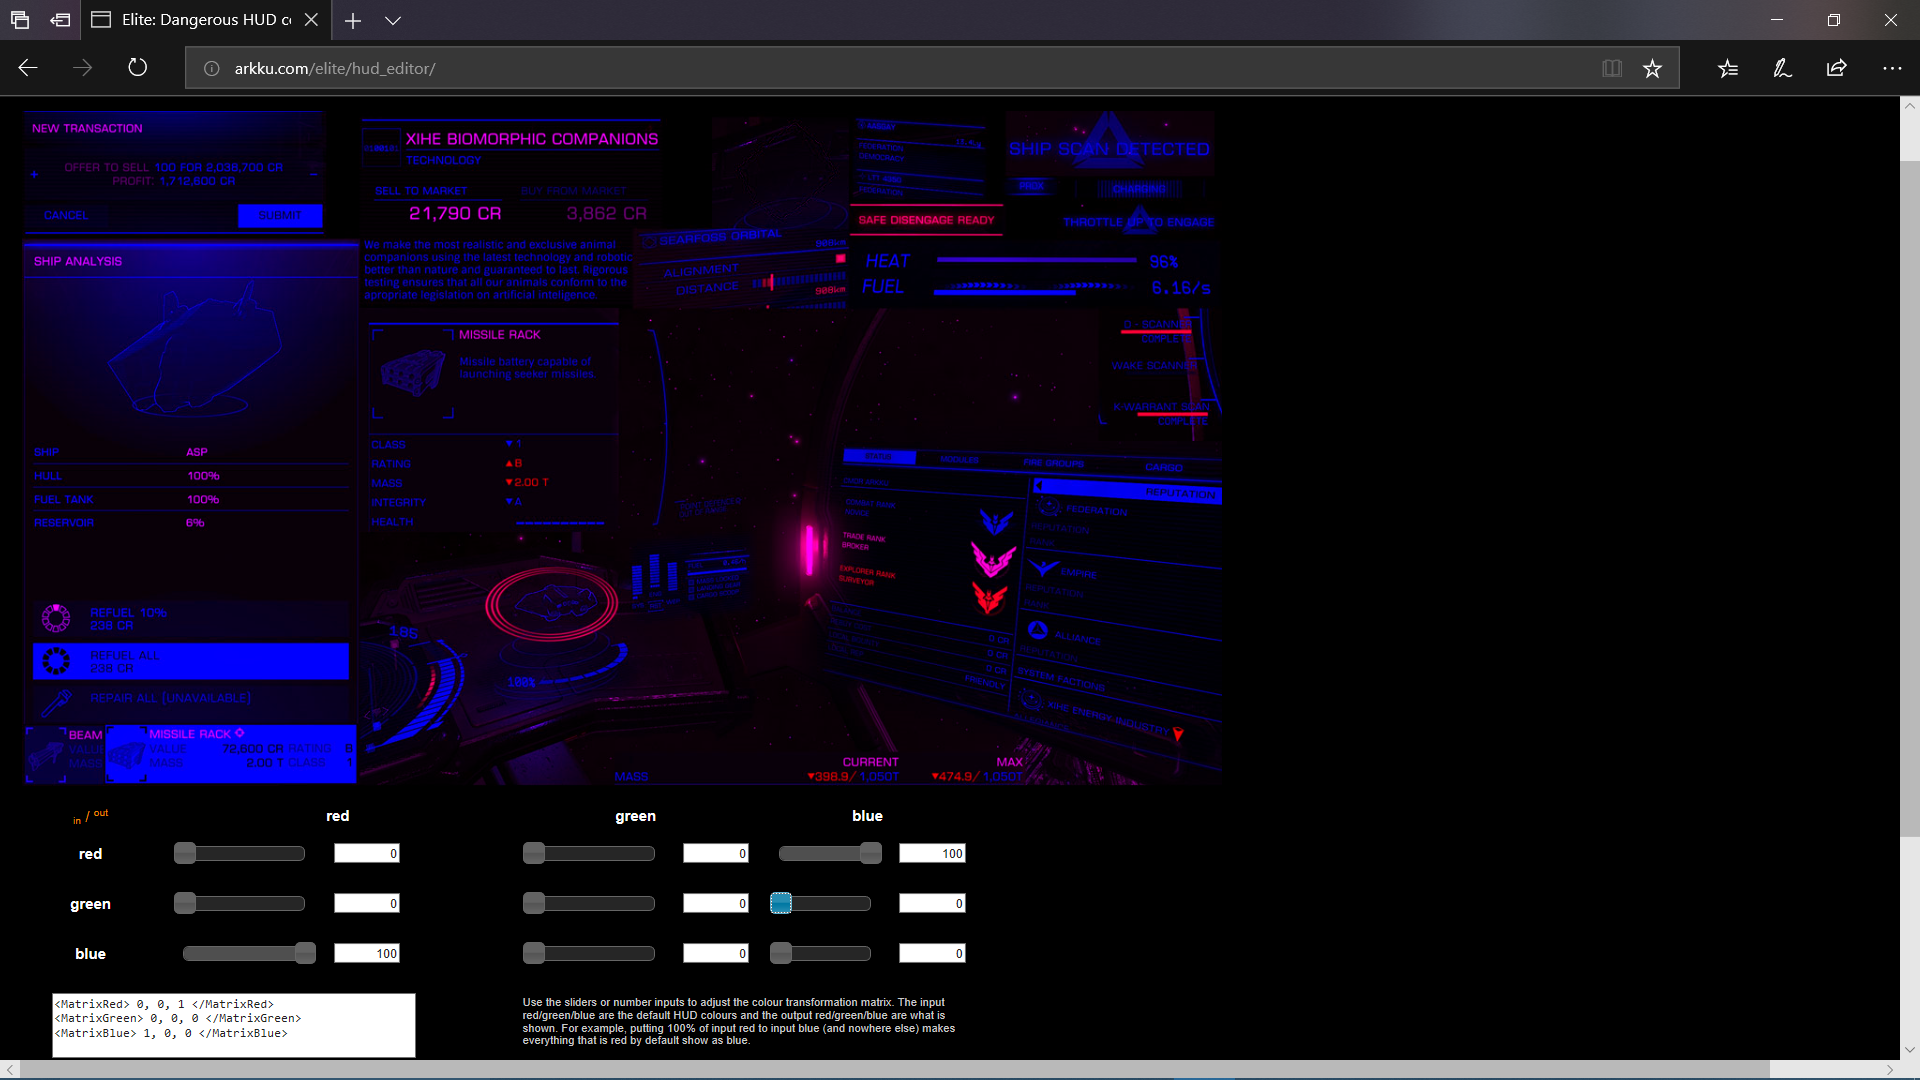This screenshot has height=1080, width=1920.
Task: Click the blue-in red-out number field showing 100
Action: pos(367,953)
